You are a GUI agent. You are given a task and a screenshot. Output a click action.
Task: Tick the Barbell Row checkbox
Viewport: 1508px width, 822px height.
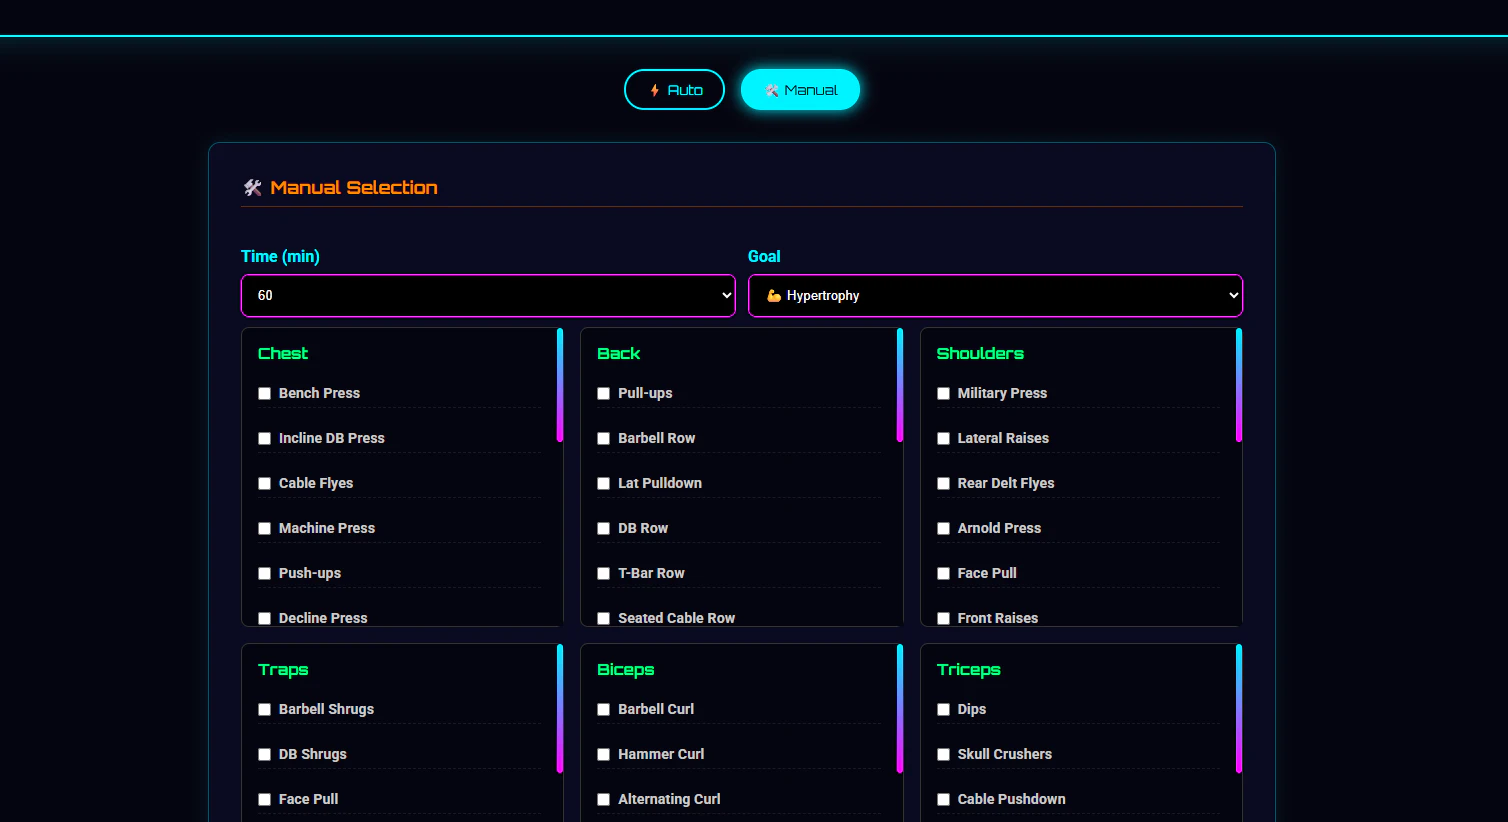(x=604, y=439)
